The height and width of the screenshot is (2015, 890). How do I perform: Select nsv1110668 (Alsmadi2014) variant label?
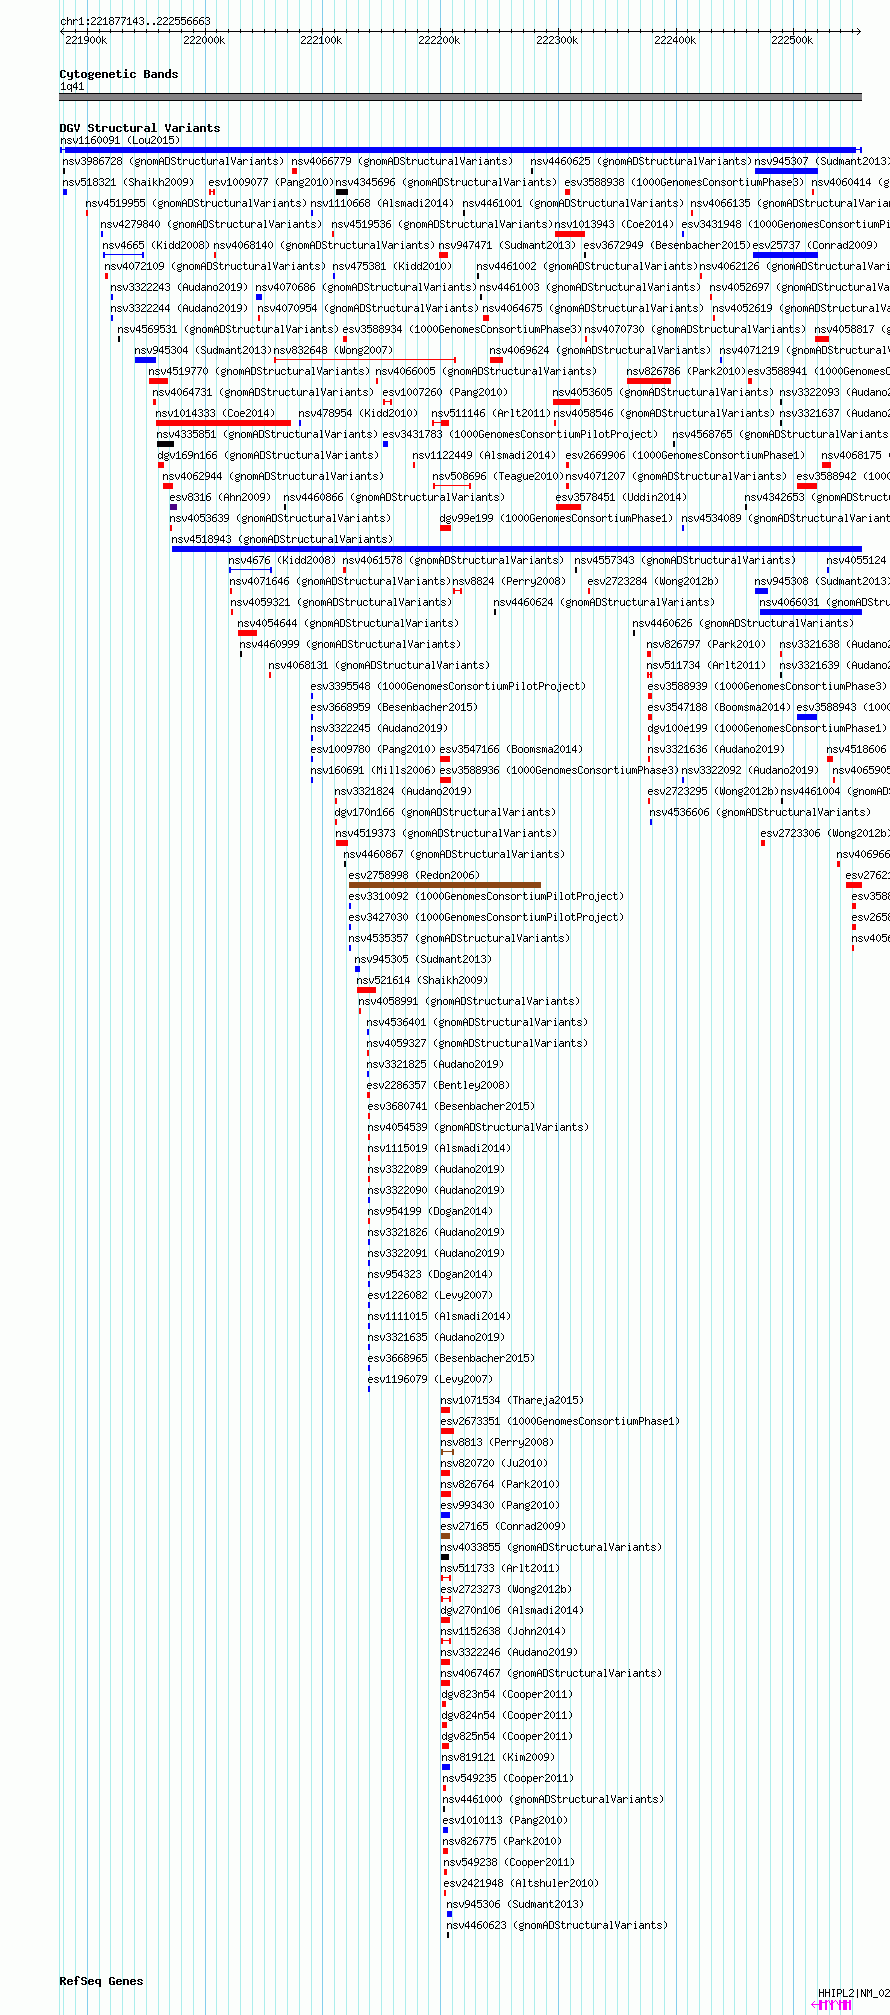(x=382, y=203)
